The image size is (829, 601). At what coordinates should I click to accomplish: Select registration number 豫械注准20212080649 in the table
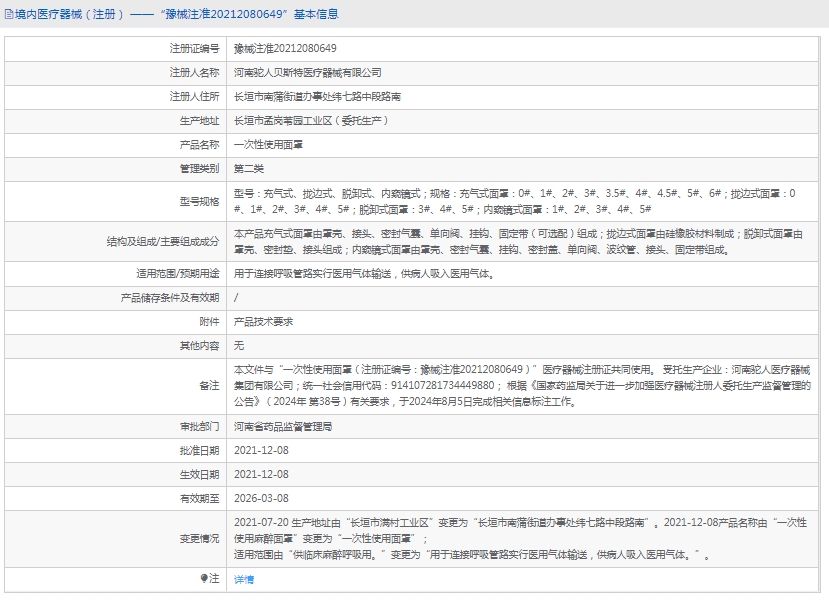coord(285,48)
